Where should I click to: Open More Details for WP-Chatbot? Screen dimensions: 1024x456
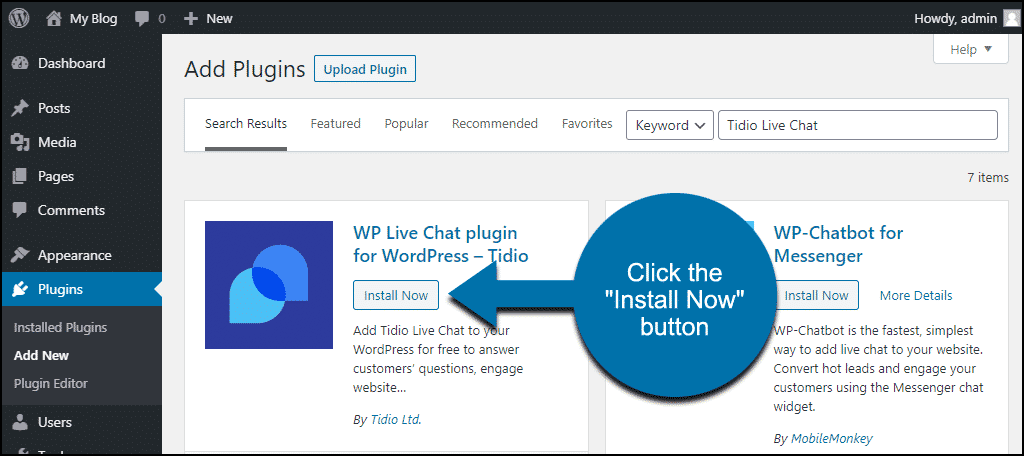[916, 296]
